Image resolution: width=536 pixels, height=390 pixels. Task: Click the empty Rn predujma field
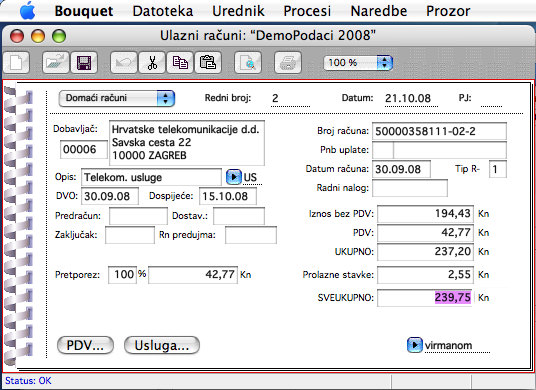point(251,235)
